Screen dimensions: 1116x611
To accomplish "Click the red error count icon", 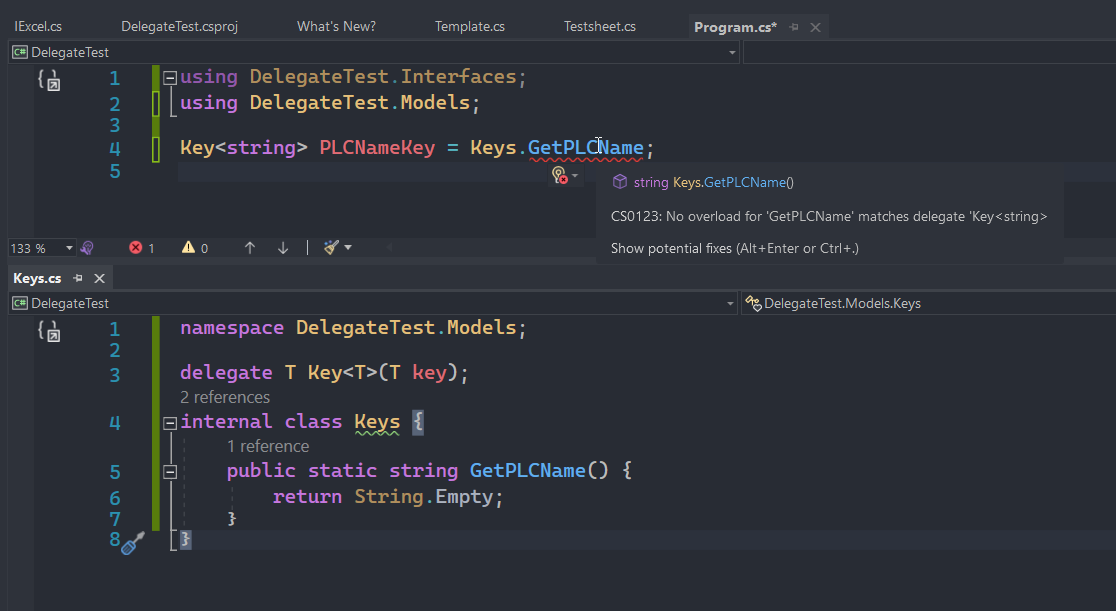I will click(x=136, y=248).
